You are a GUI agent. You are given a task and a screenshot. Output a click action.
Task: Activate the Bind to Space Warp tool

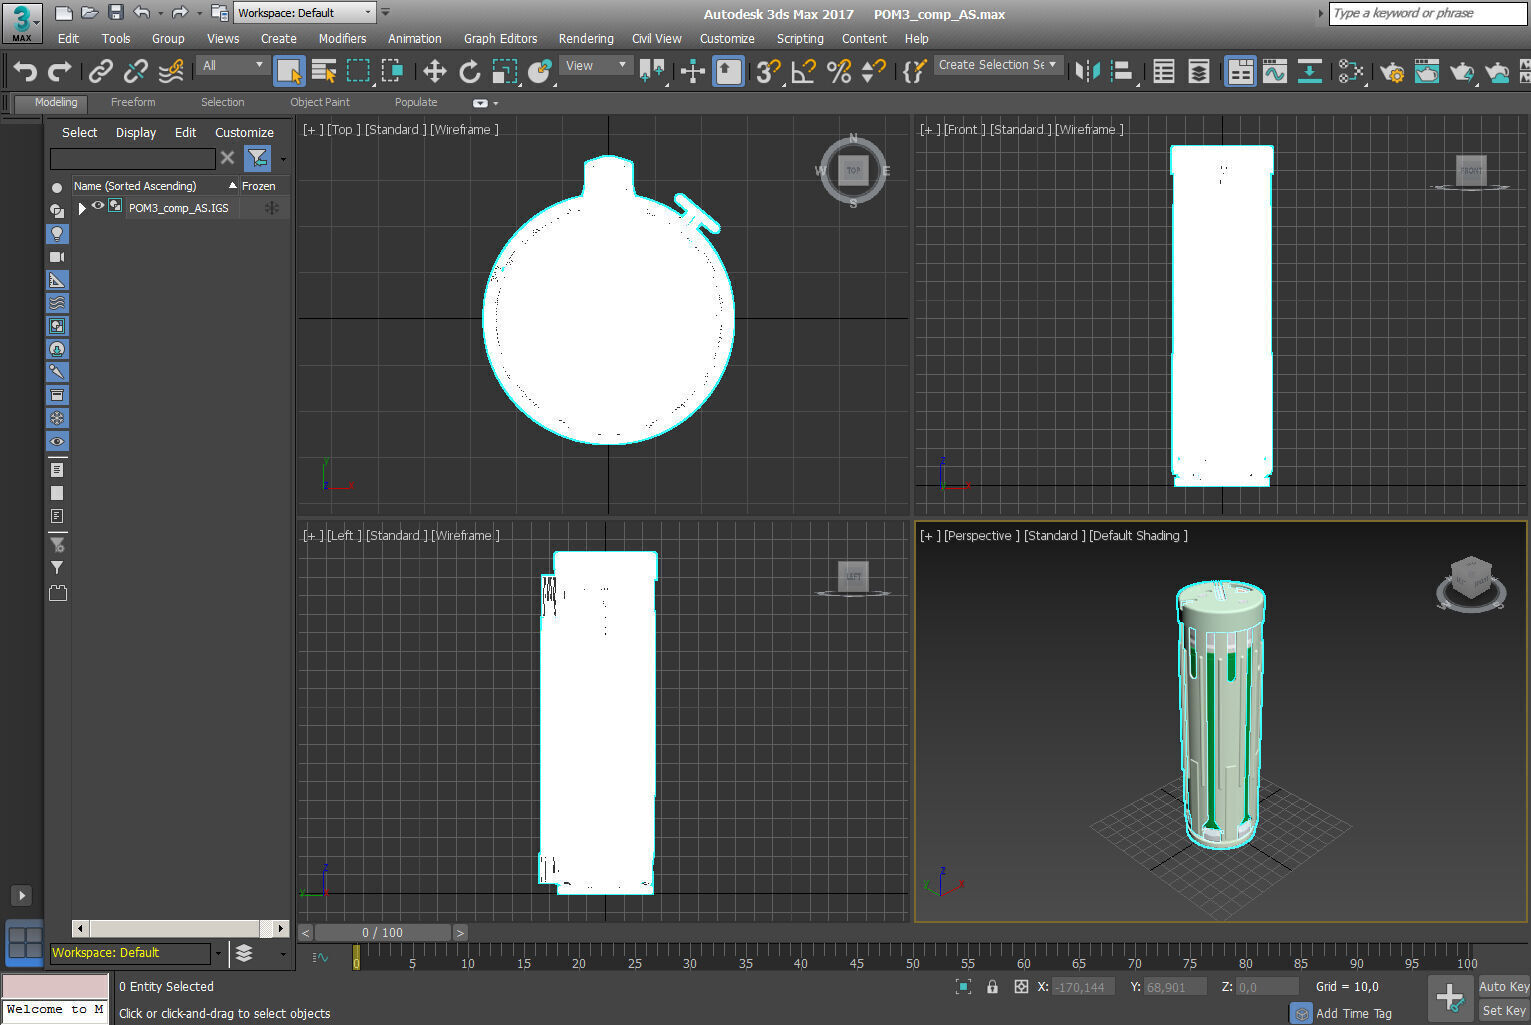172,70
